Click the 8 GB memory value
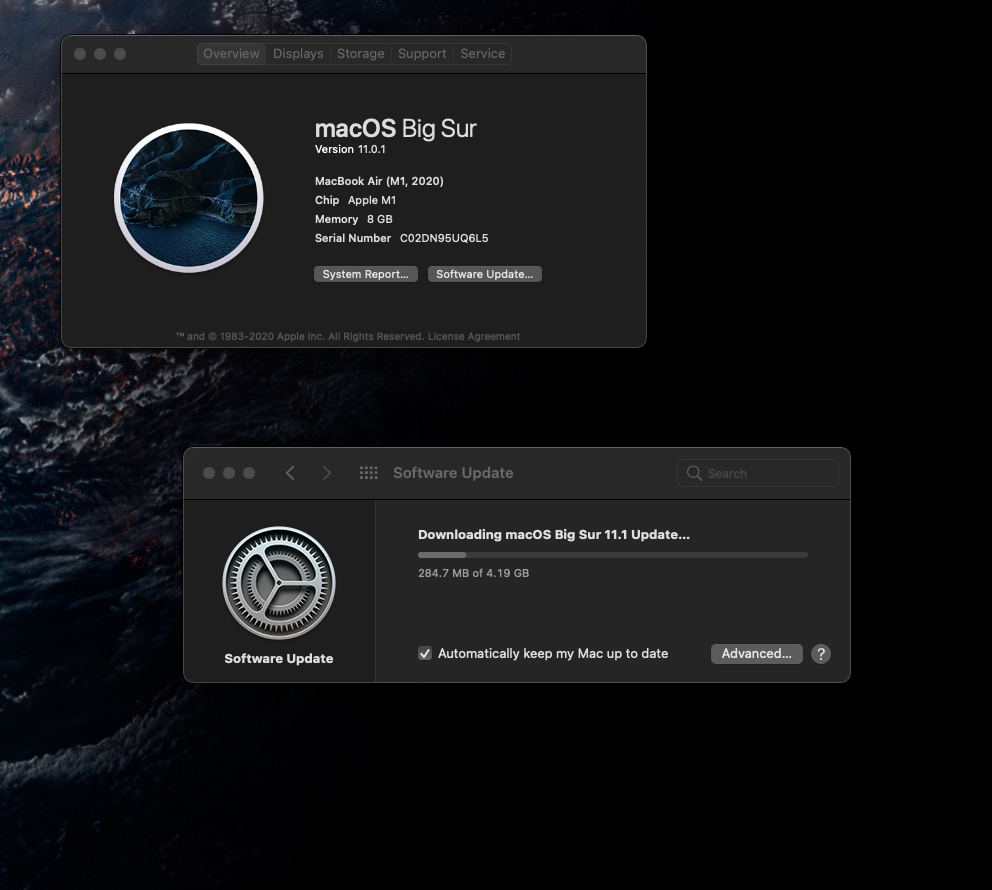This screenshot has height=890, width=992. point(380,219)
